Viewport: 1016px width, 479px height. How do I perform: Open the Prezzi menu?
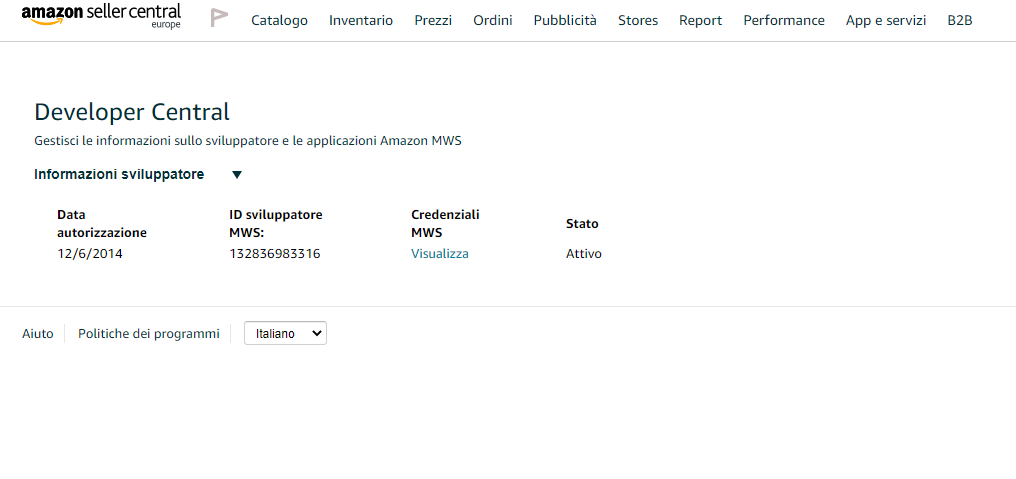click(433, 20)
